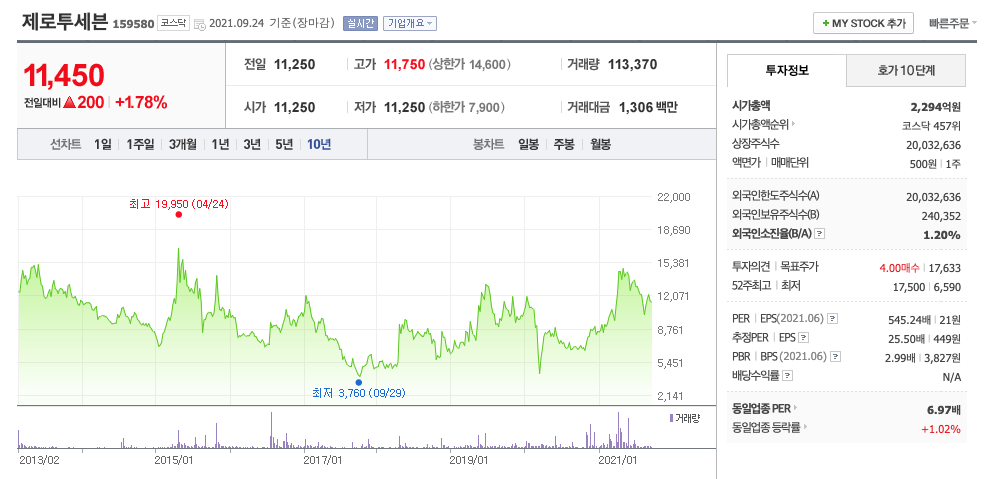Image resolution: width=996 pixels, height=479 pixels.
Task: Click the 코스닥 market badge
Action: [x=173, y=23]
